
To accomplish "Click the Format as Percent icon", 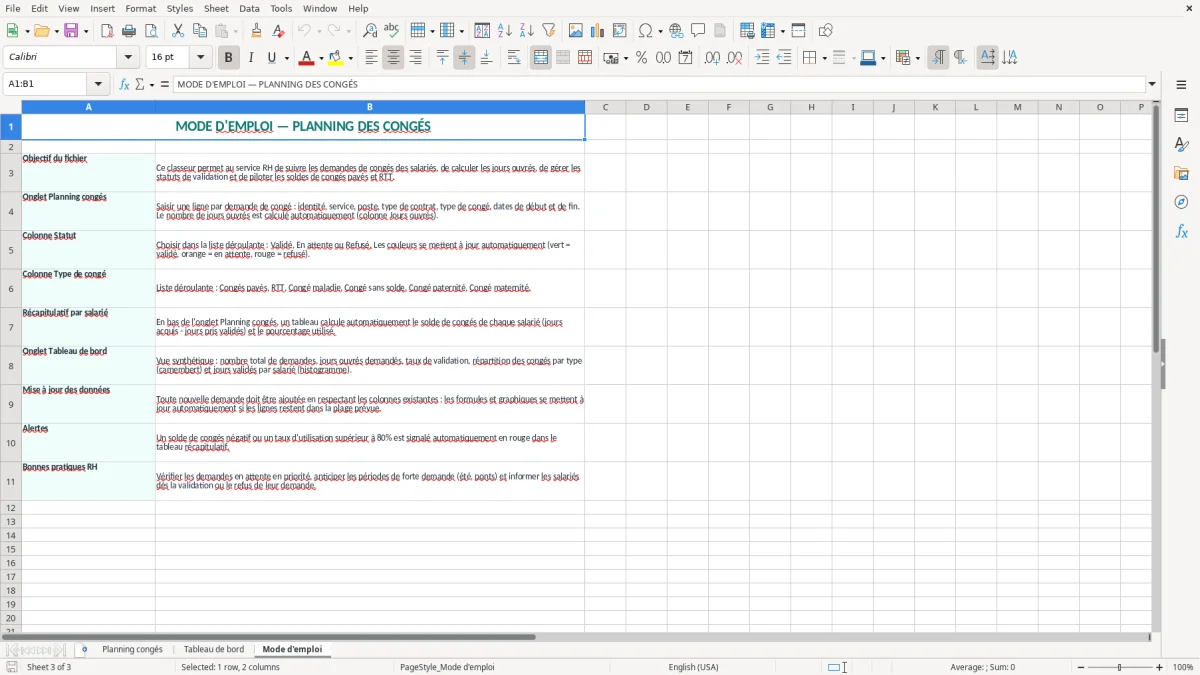I will (642, 58).
